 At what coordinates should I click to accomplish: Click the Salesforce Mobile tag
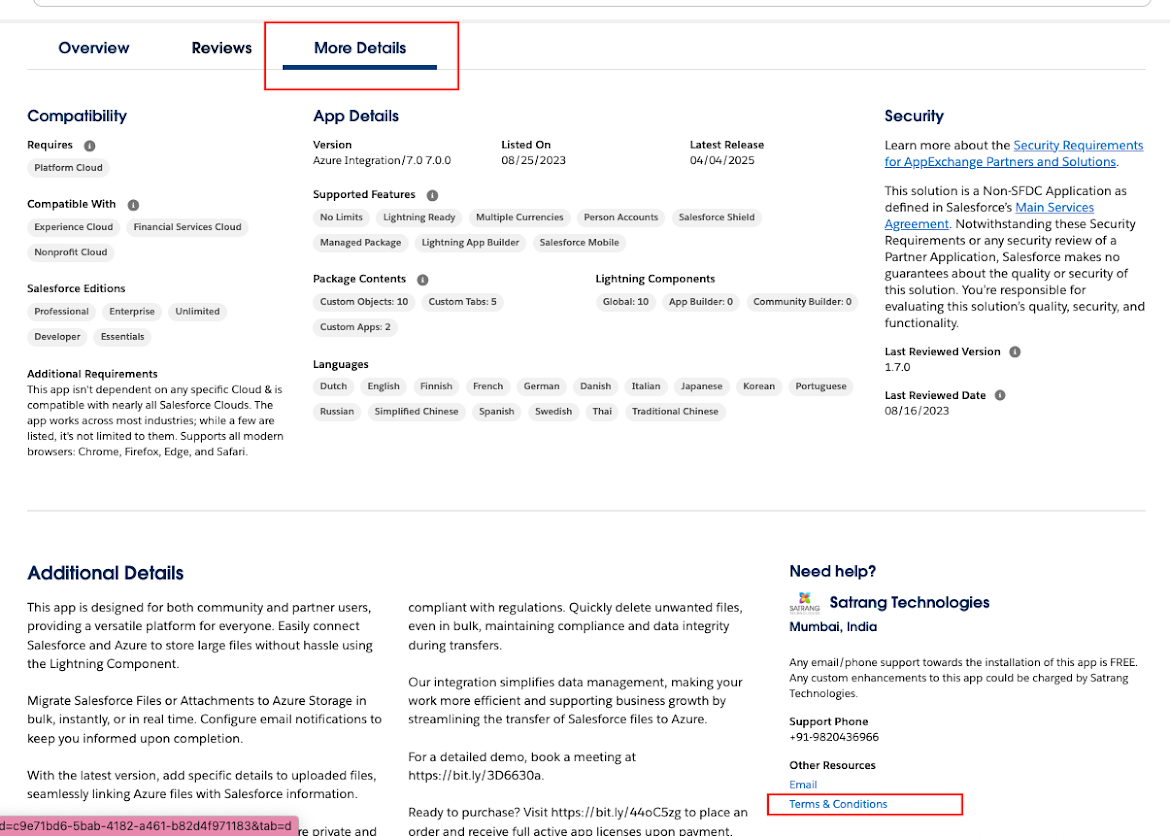click(579, 243)
